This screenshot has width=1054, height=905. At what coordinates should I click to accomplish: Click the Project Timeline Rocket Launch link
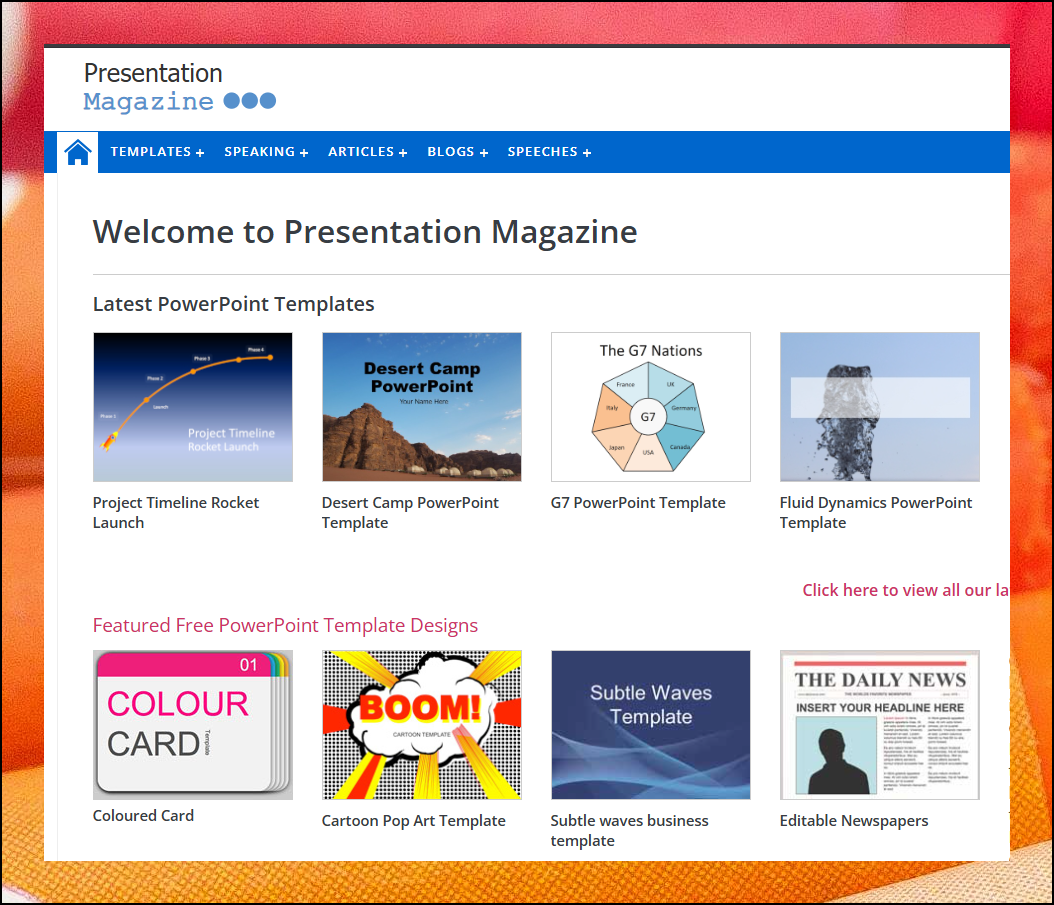[175, 512]
